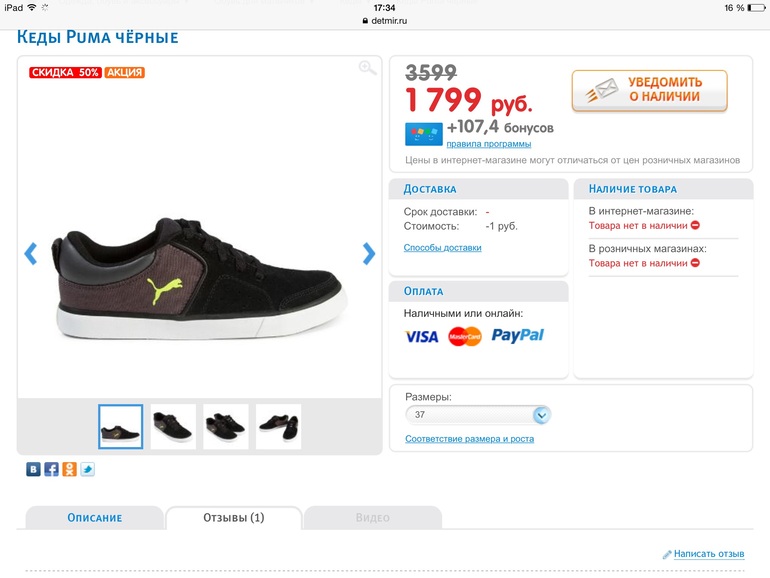Image resolution: width=770 pixels, height=578 pixels.
Task: Share via Odnoklassniki icon
Action: coord(69,469)
